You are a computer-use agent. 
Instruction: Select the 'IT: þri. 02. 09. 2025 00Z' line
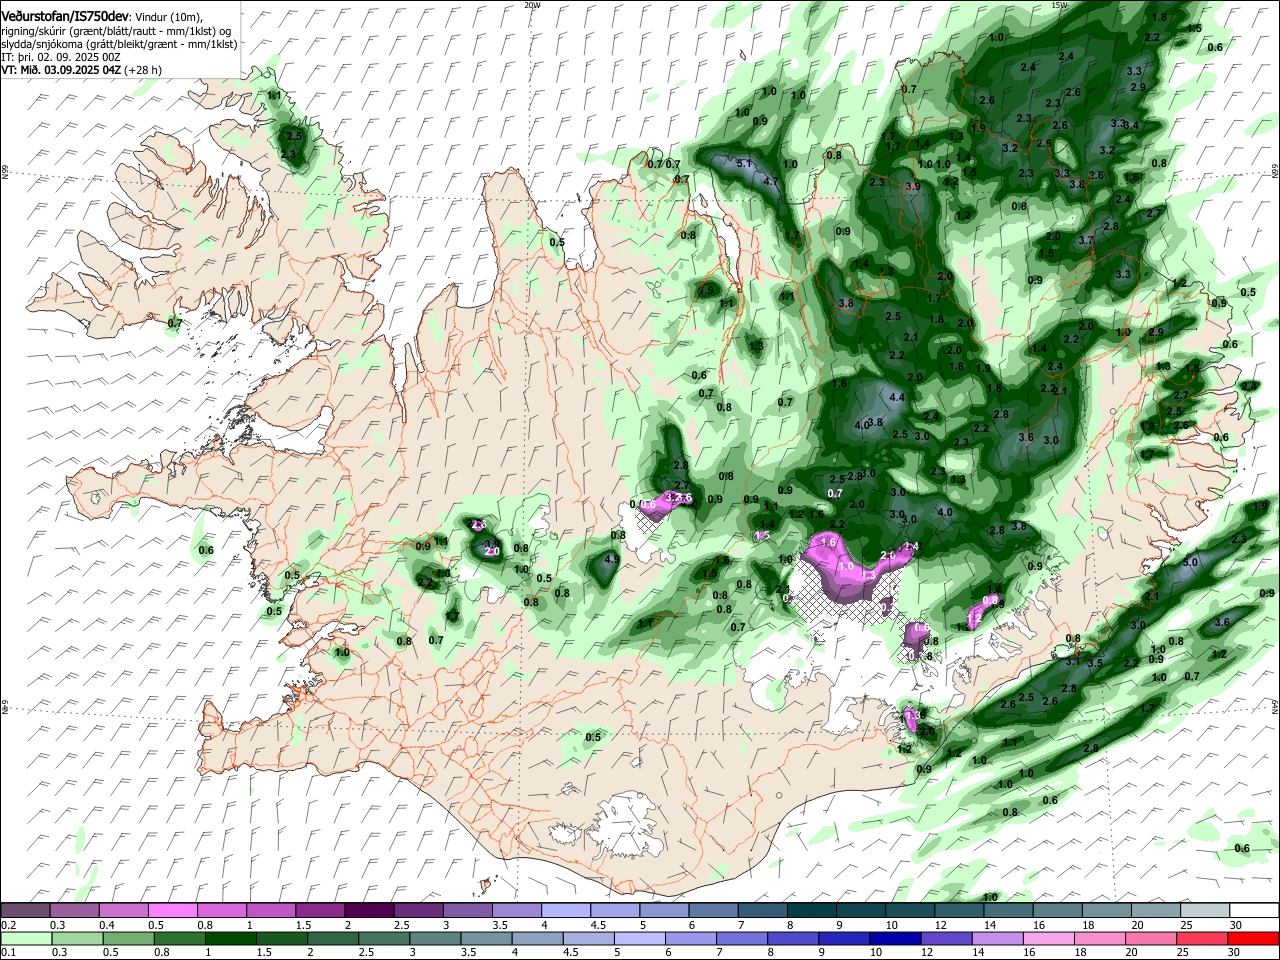(63, 57)
